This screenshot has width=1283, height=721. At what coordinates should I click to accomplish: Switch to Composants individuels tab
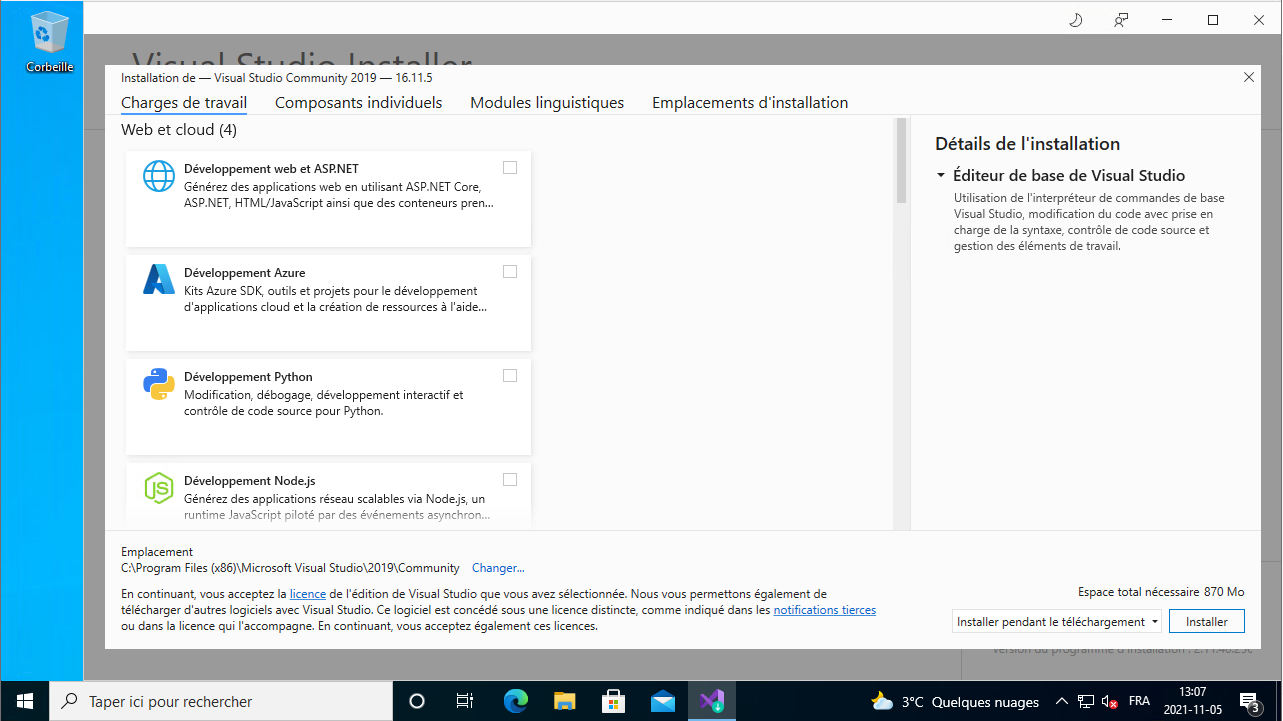(358, 103)
